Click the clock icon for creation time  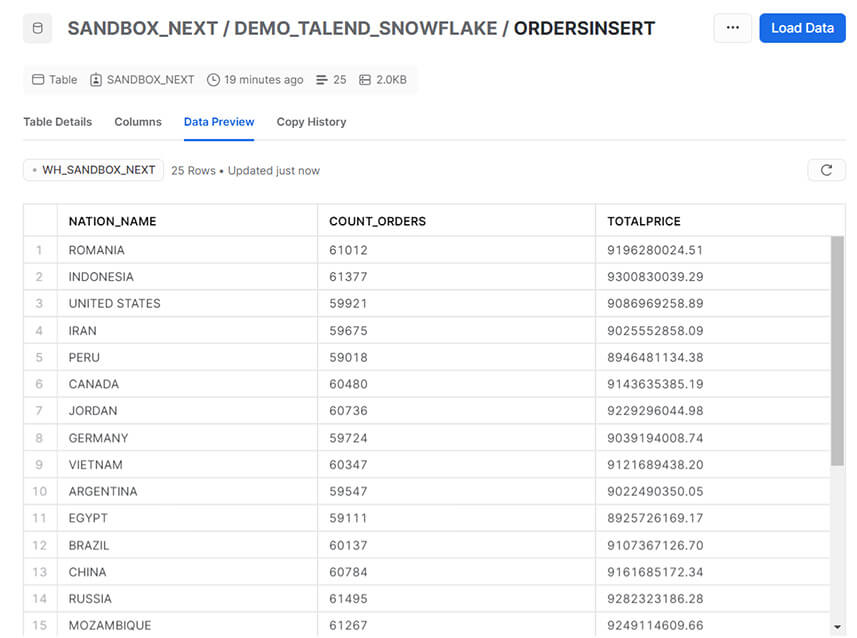pos(213,80)
